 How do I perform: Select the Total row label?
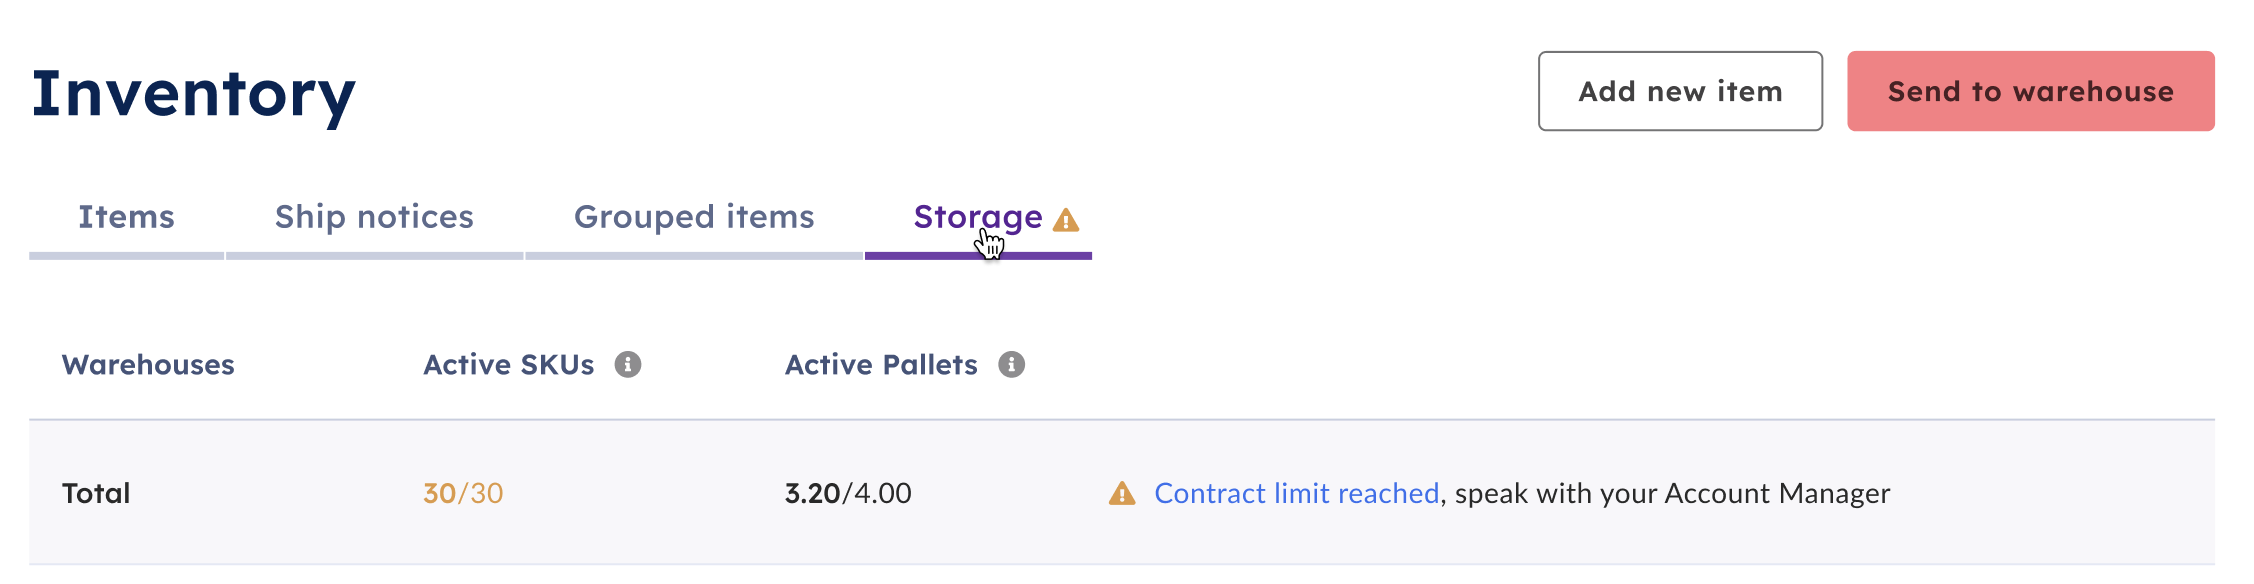(96, 493)
